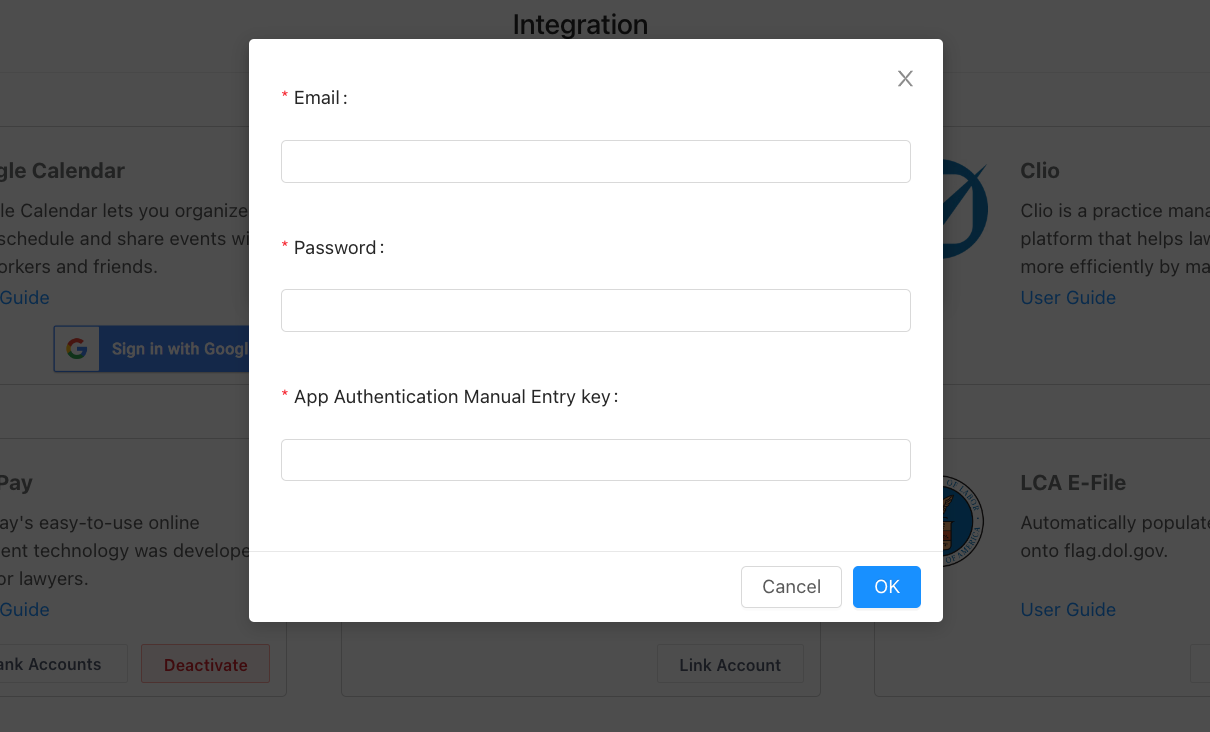This screenshot has width=1210, height=732.
Task: Open the Clio User Guide link
Action: click(x=1068, y=297)
